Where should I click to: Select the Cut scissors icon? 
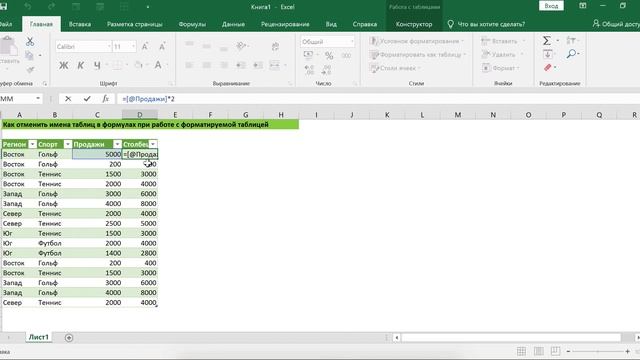[30, 41]
